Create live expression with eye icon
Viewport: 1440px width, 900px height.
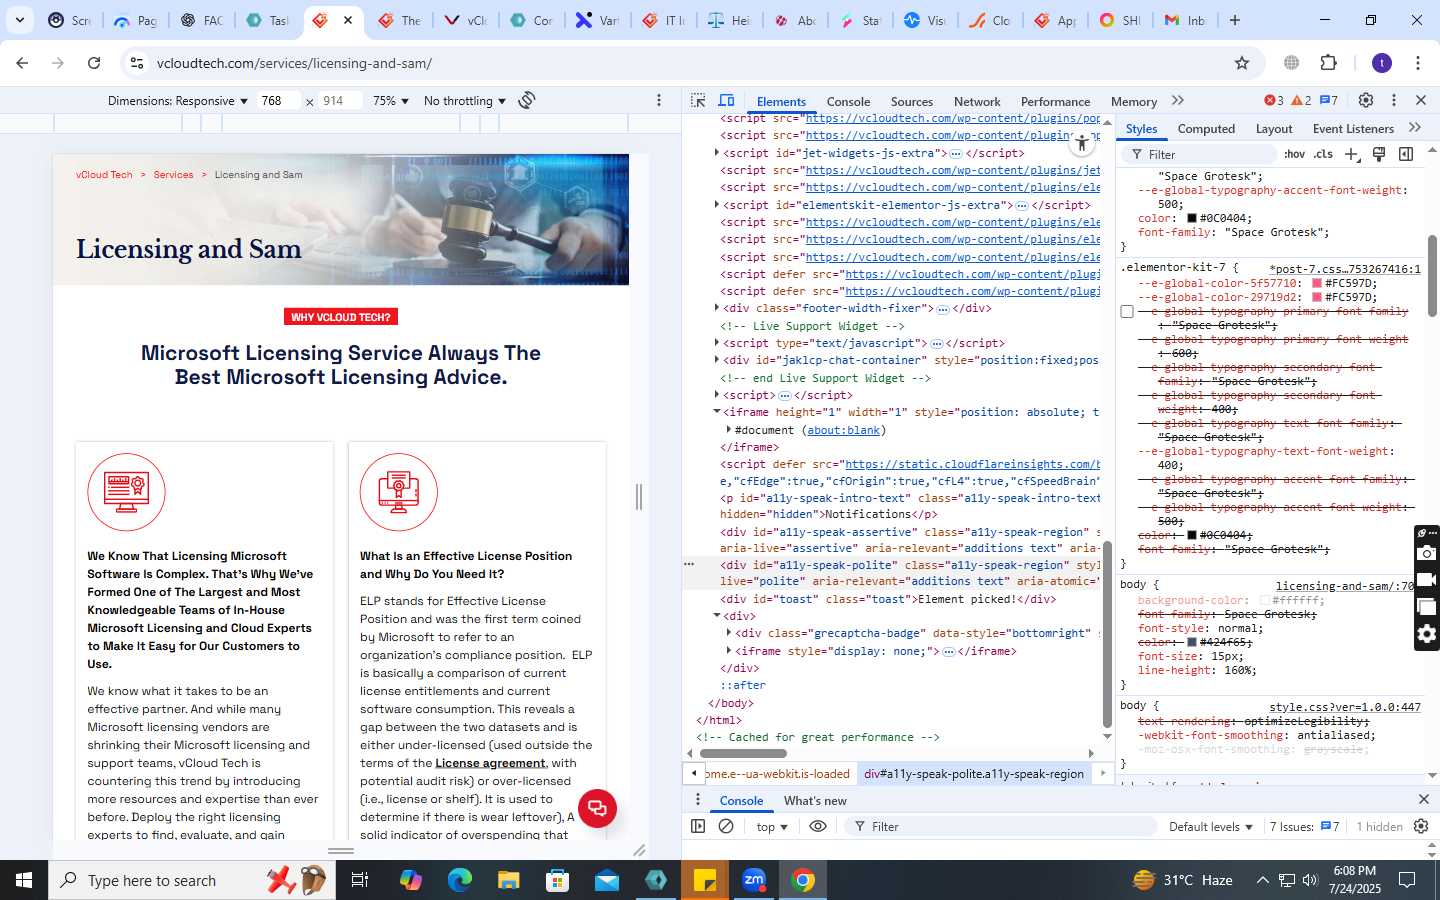(818, 826)
